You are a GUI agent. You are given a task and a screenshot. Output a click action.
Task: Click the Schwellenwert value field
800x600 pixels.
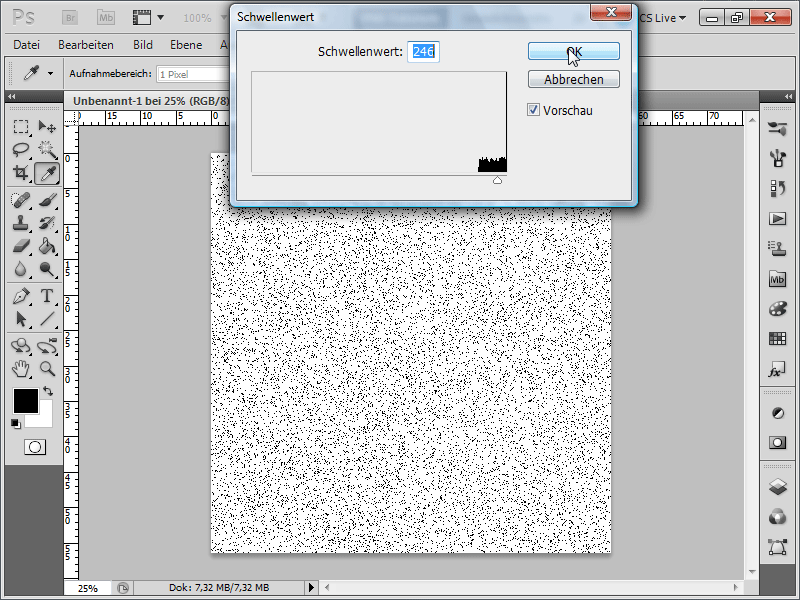(x=423, y=52)
